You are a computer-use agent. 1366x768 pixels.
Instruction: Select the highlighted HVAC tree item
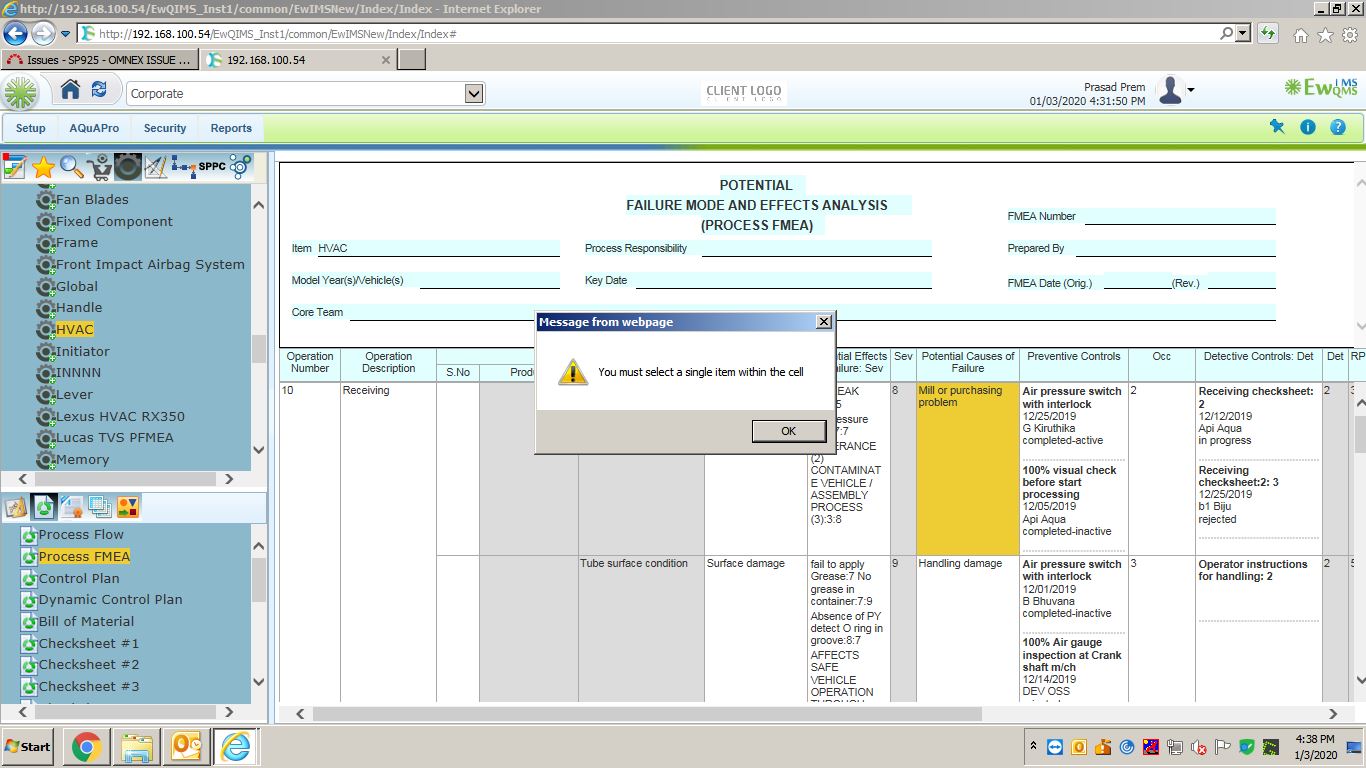pyautogui.click(x=75, y=330)
